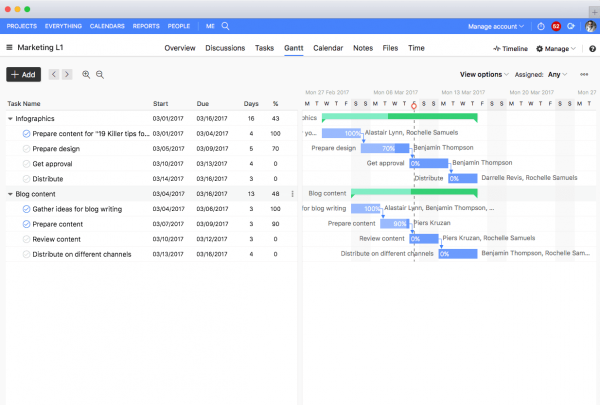
Task: Zoom in the Gantt chart
Action: coord(87,75)
